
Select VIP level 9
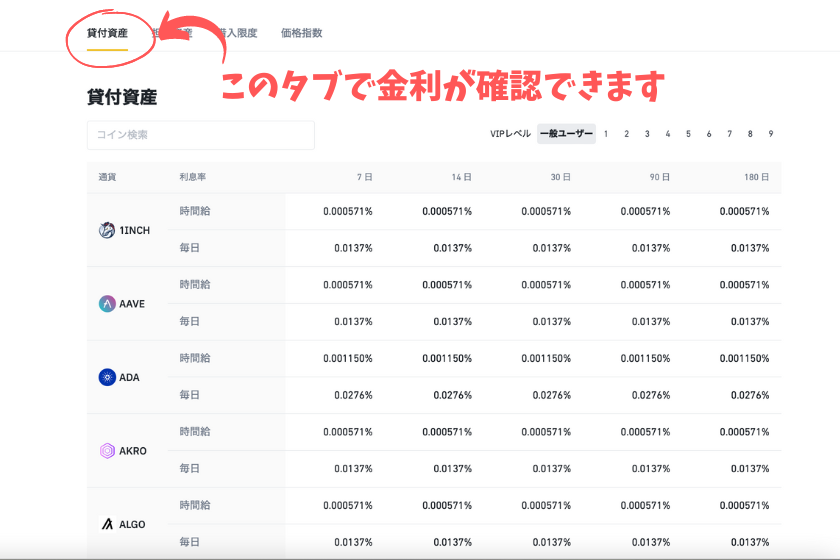pos(771,134)
